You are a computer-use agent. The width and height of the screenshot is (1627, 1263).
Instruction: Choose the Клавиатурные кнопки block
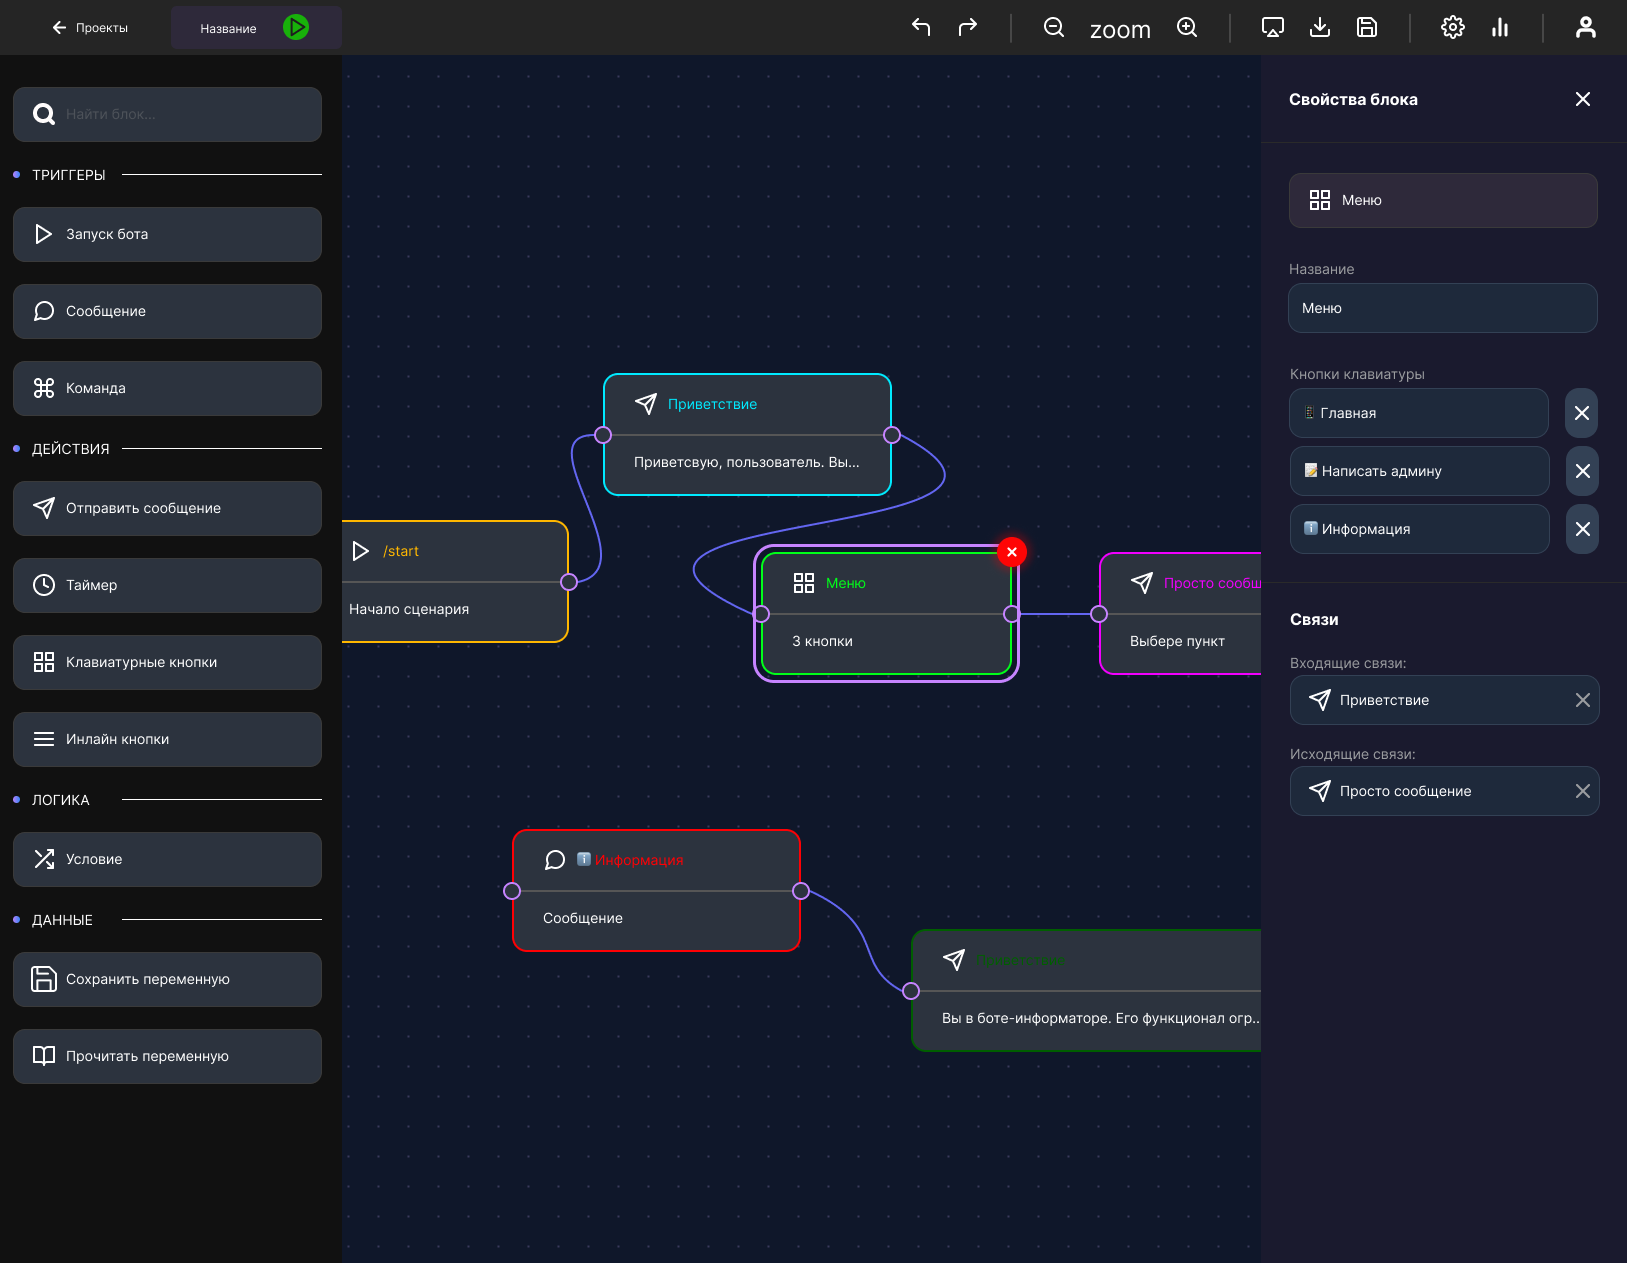pos(167,662)
